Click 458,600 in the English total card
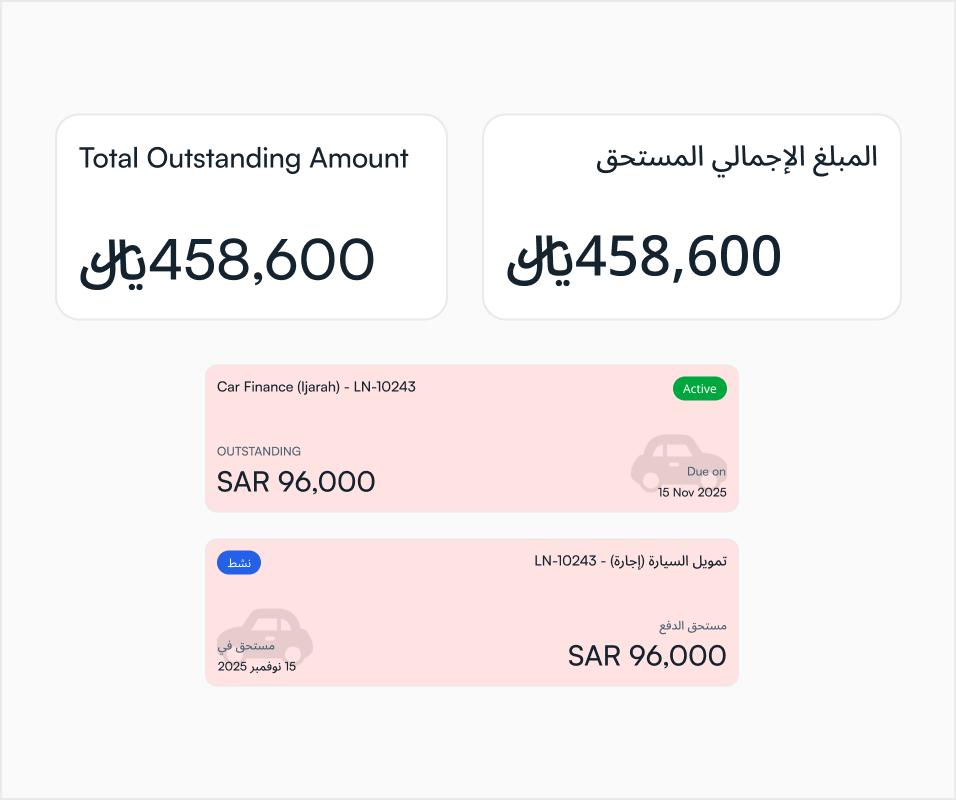The width and height of the screenshot is (956, 800). point(261,260)
